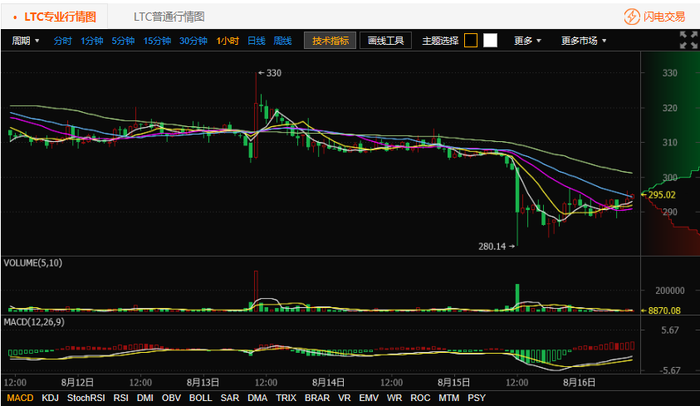This screenshot has height=406, width=700.
Task: Select the 5分钟 interval
Action: (123, 41)
